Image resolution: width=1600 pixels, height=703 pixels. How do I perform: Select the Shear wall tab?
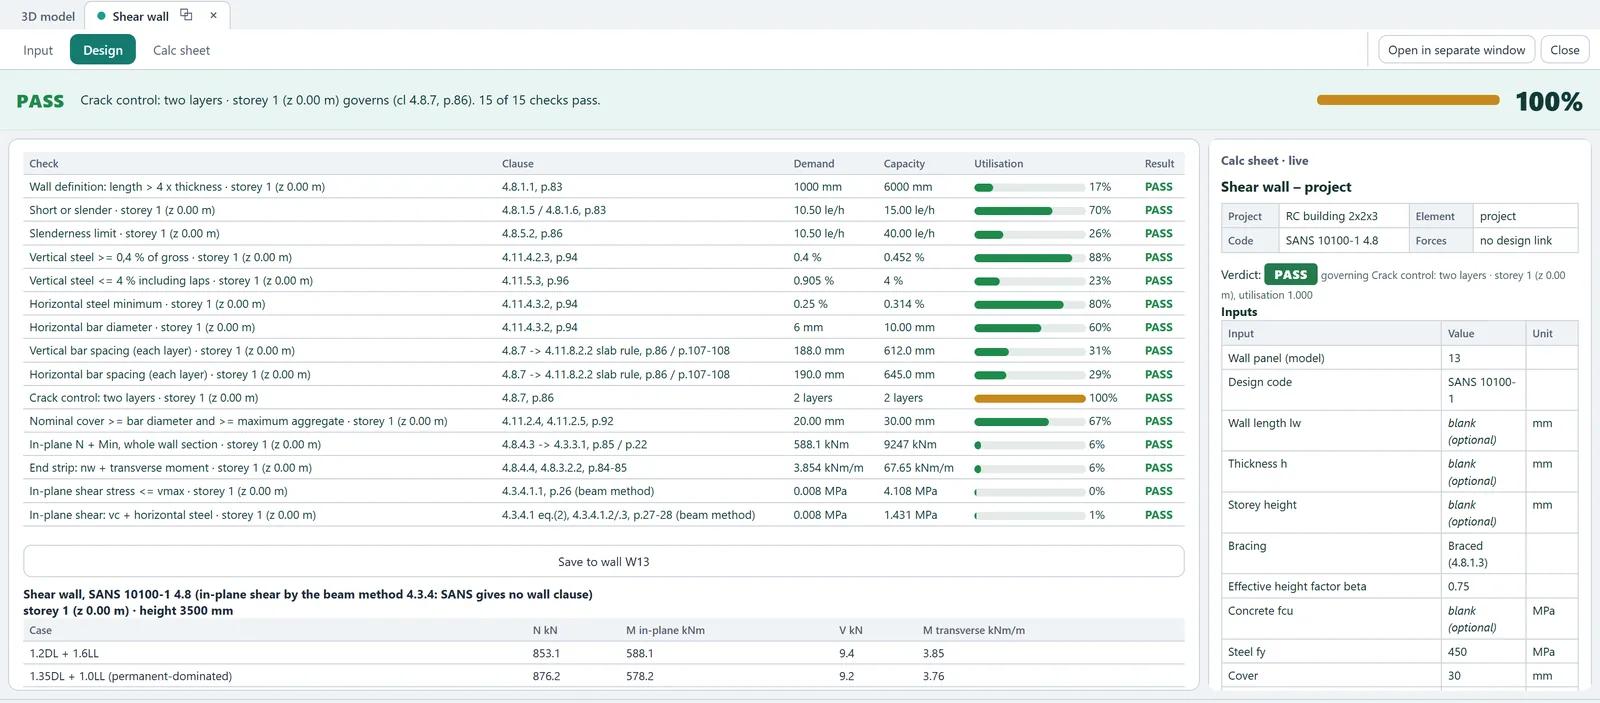(x=140, y=16)
